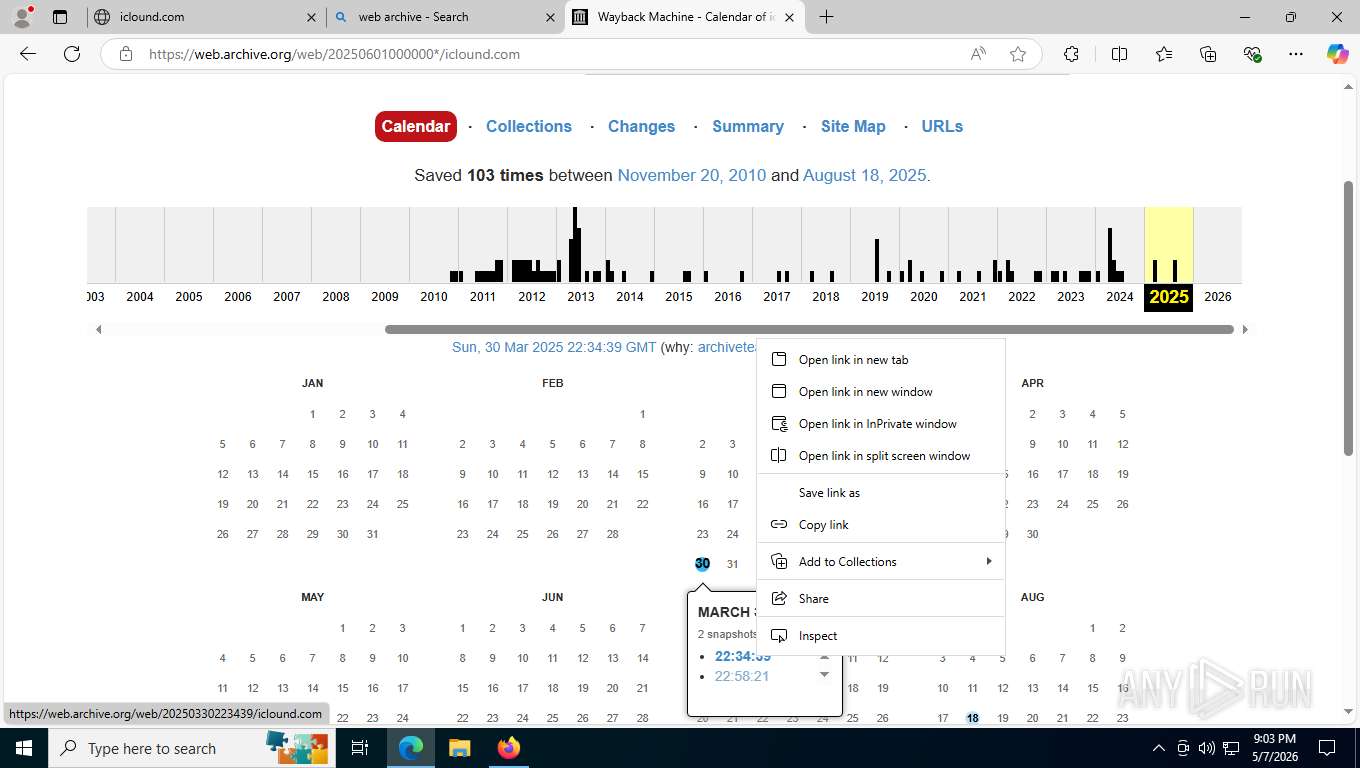Image resolution: width=1360 pixels, height=768 pixels.
Task: Open the URLs view link
Action: point(942,126)
